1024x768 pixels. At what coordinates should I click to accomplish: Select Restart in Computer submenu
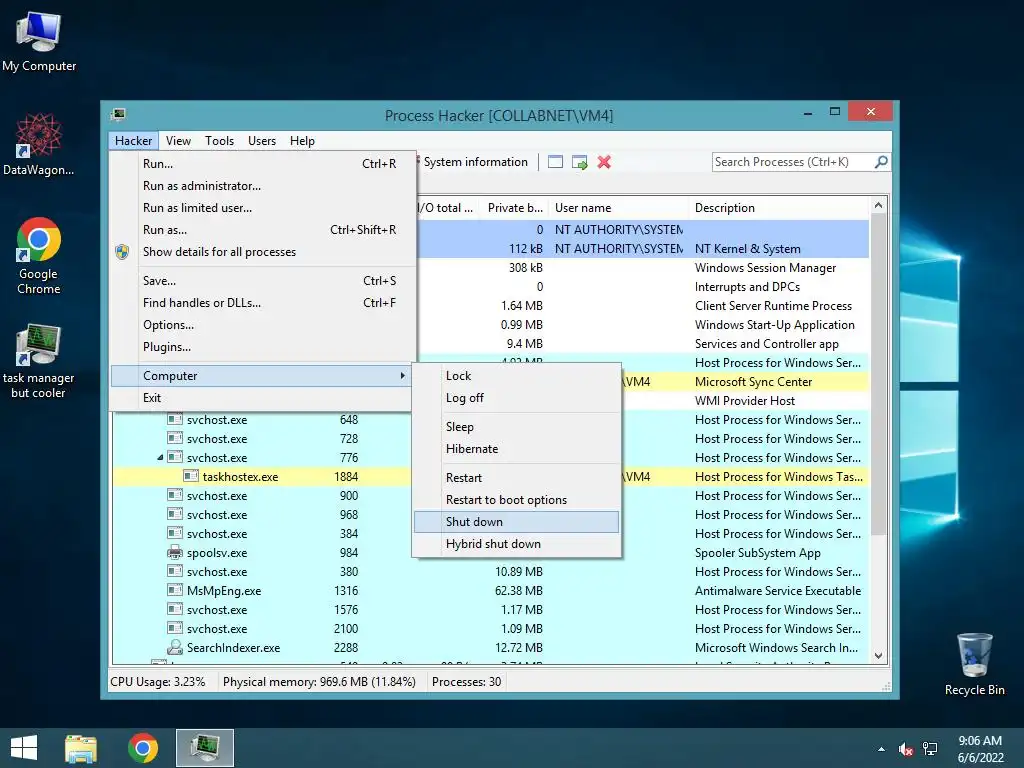click(x=516, y=478)
